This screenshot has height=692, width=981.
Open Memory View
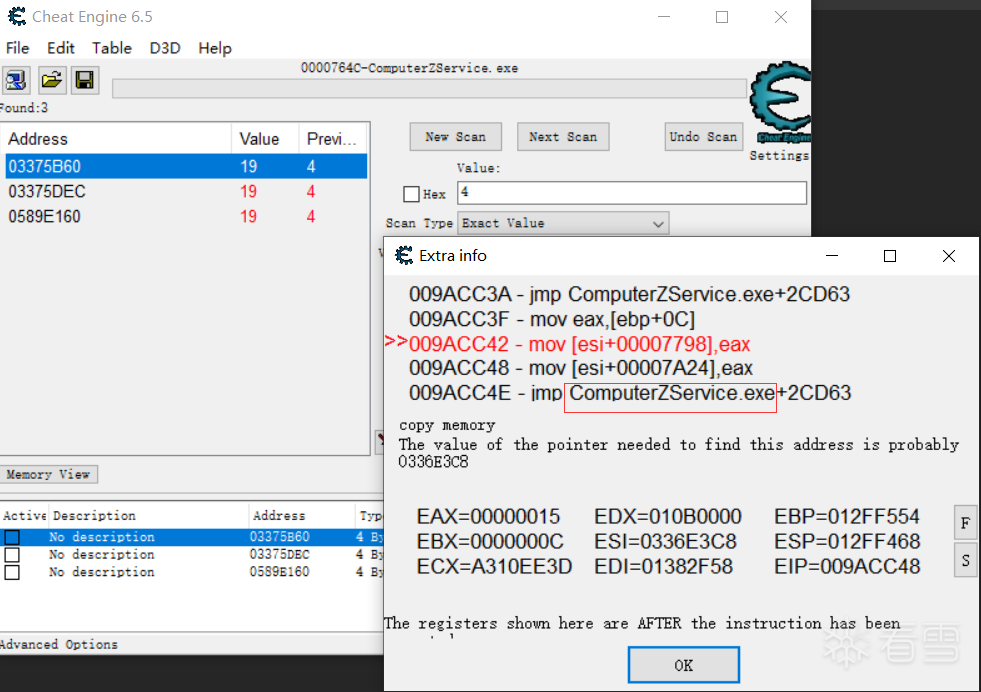click(48, 474)
